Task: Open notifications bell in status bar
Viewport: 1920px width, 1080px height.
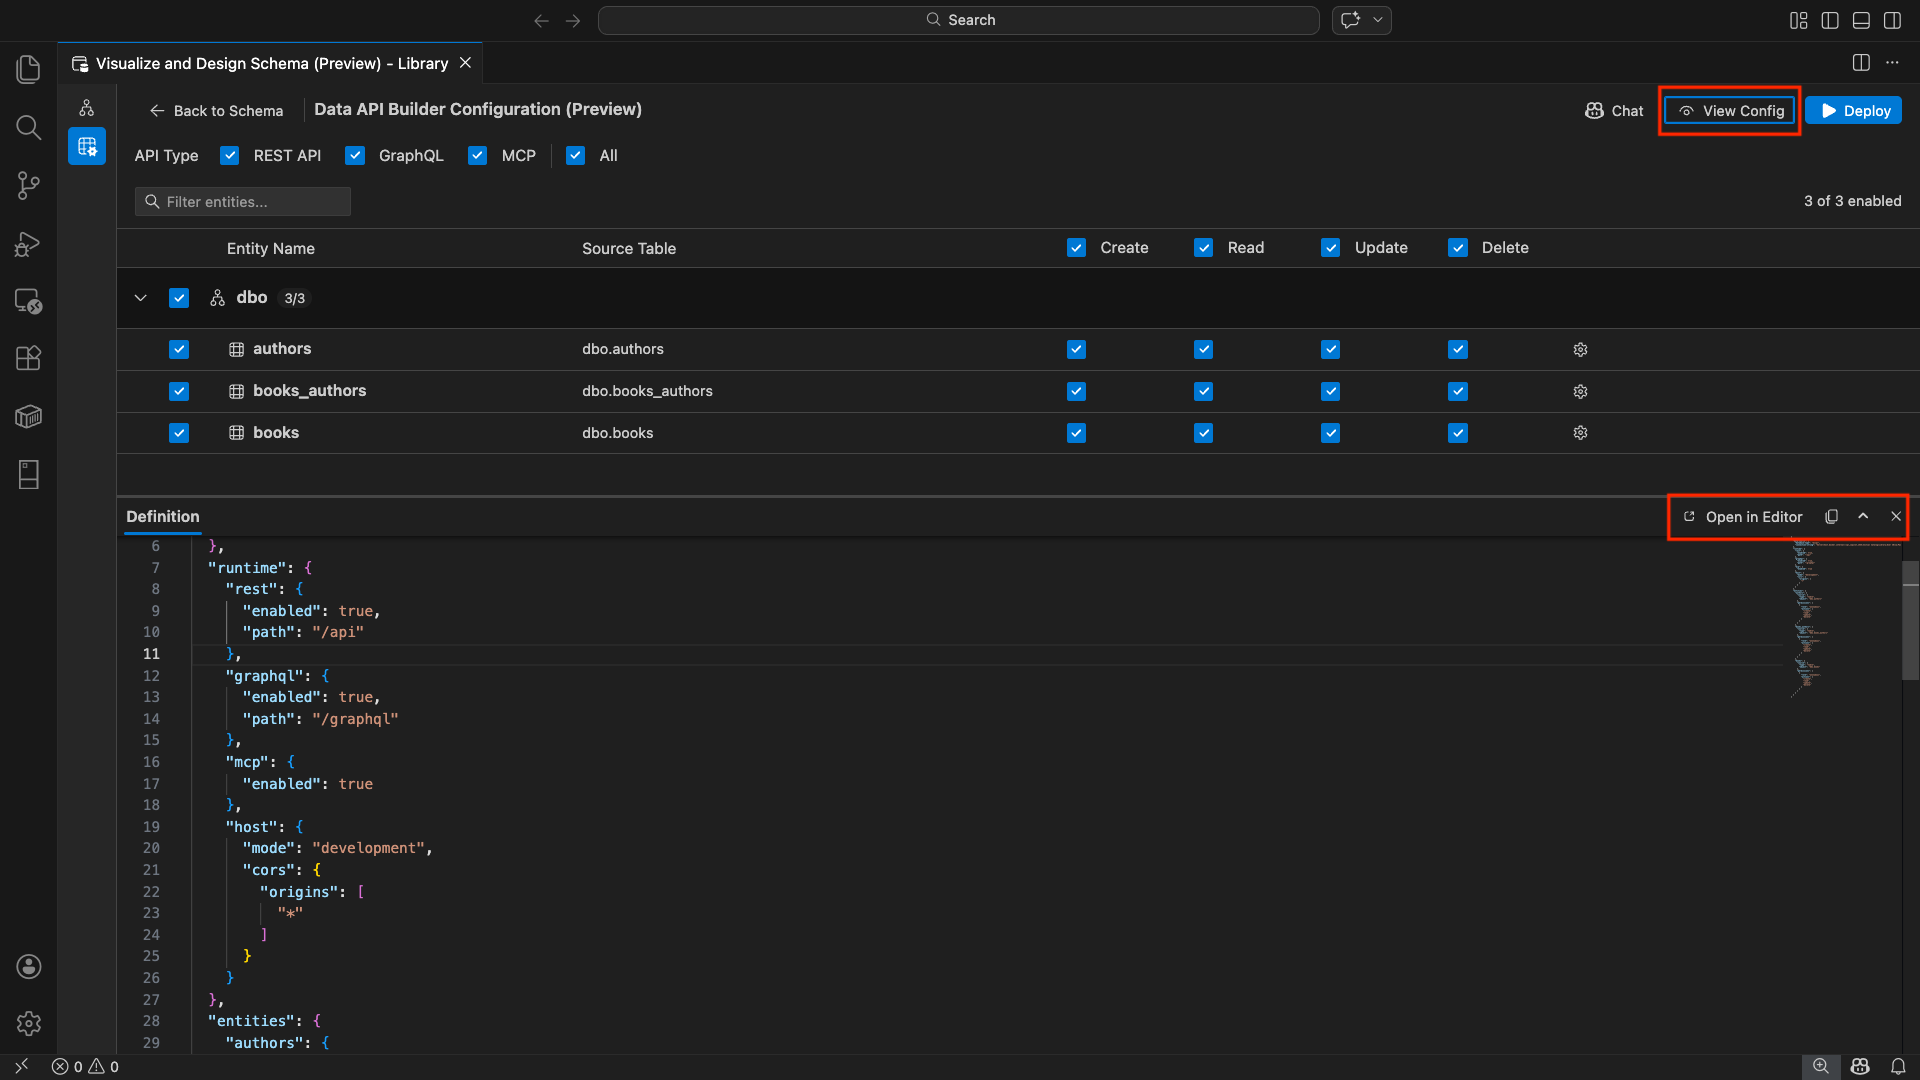Action: point(1897,1066)
